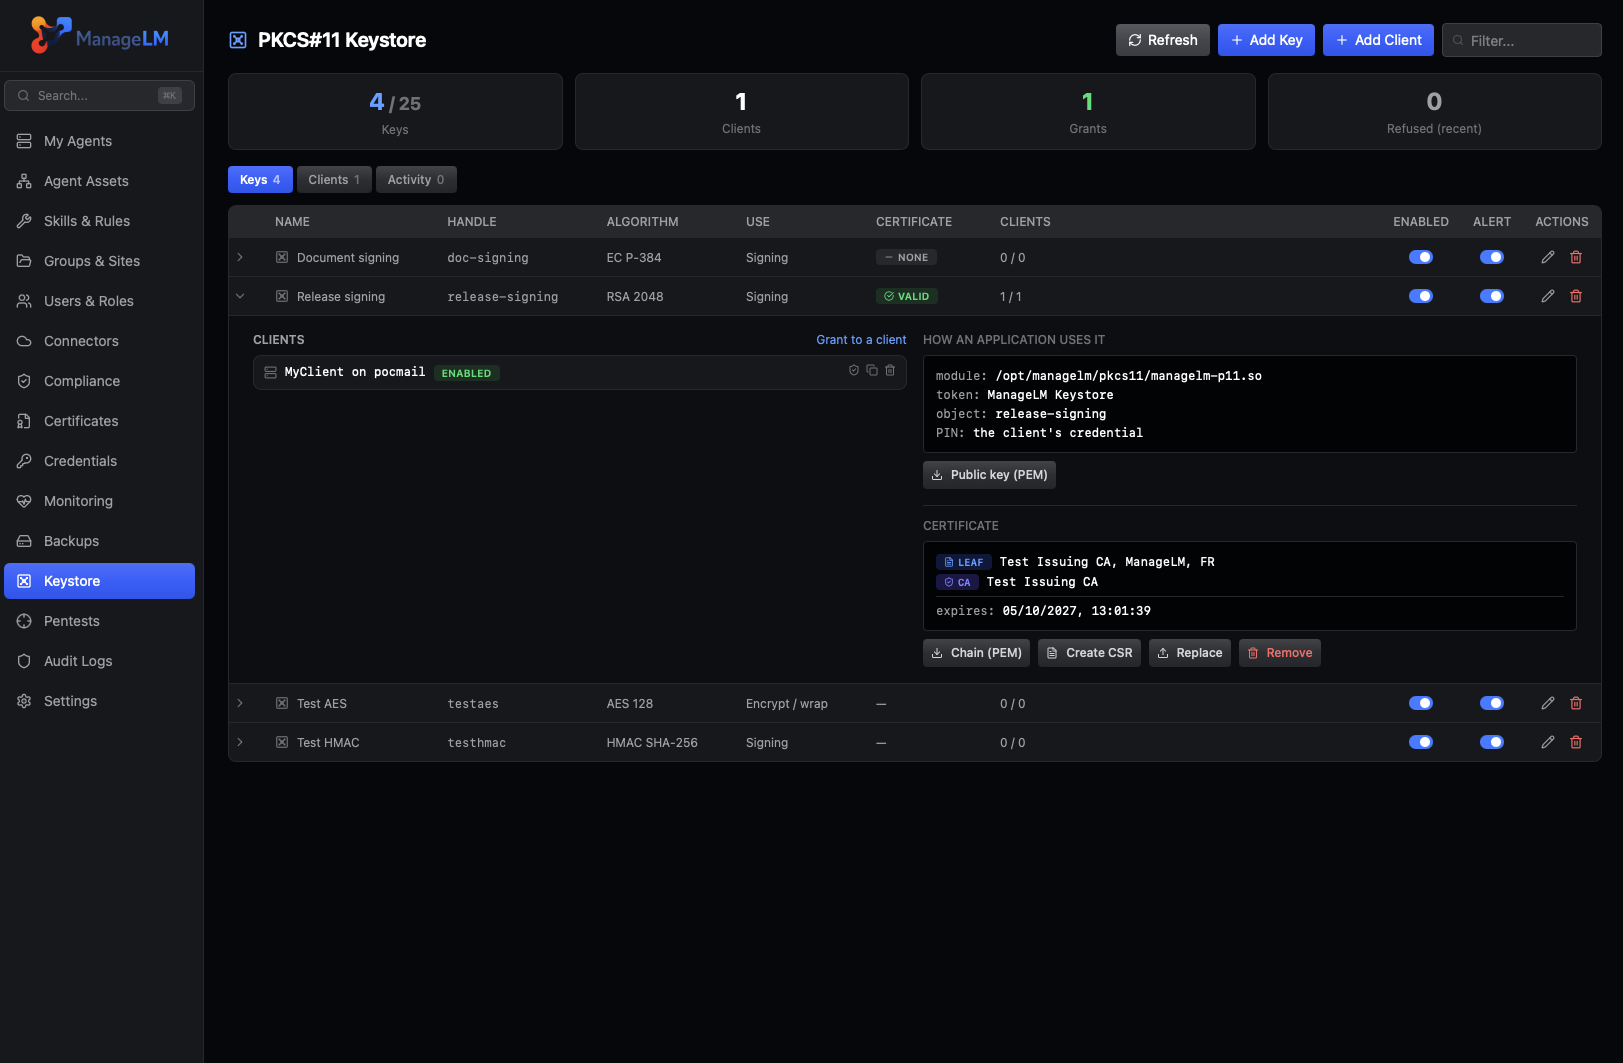
Task: Toggle Alert switch for Document signing
Action: pyautogui.click(x=1491, y=257)
